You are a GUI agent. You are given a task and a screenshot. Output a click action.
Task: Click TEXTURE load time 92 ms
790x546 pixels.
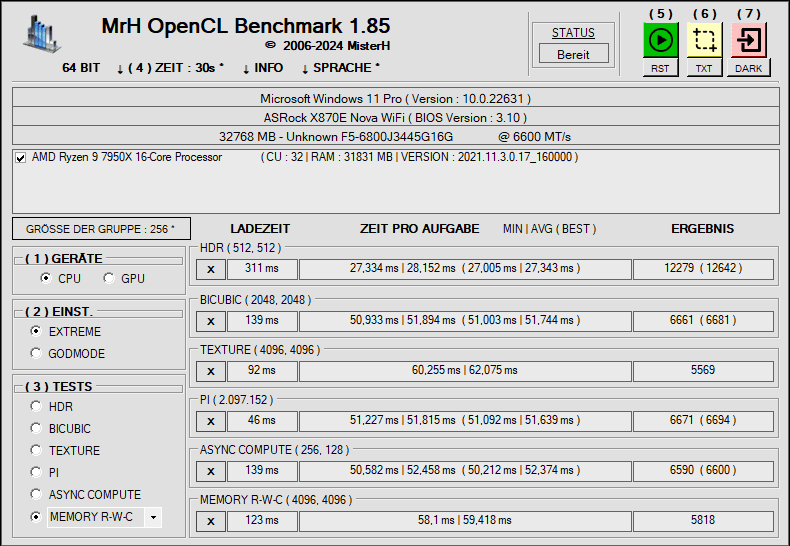coord(262,370)
